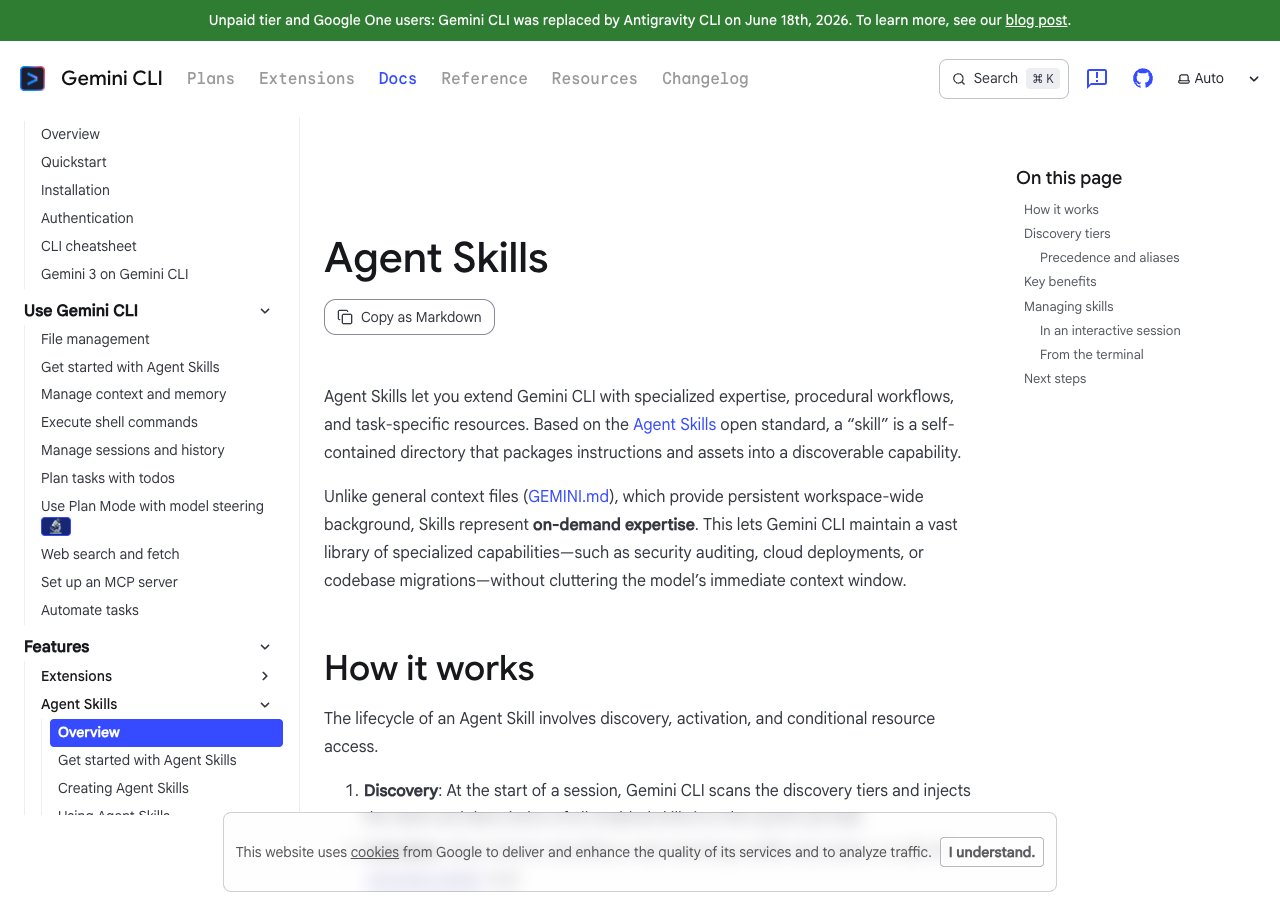Collapse the Use Gemini CLI section

click(265, 311)
